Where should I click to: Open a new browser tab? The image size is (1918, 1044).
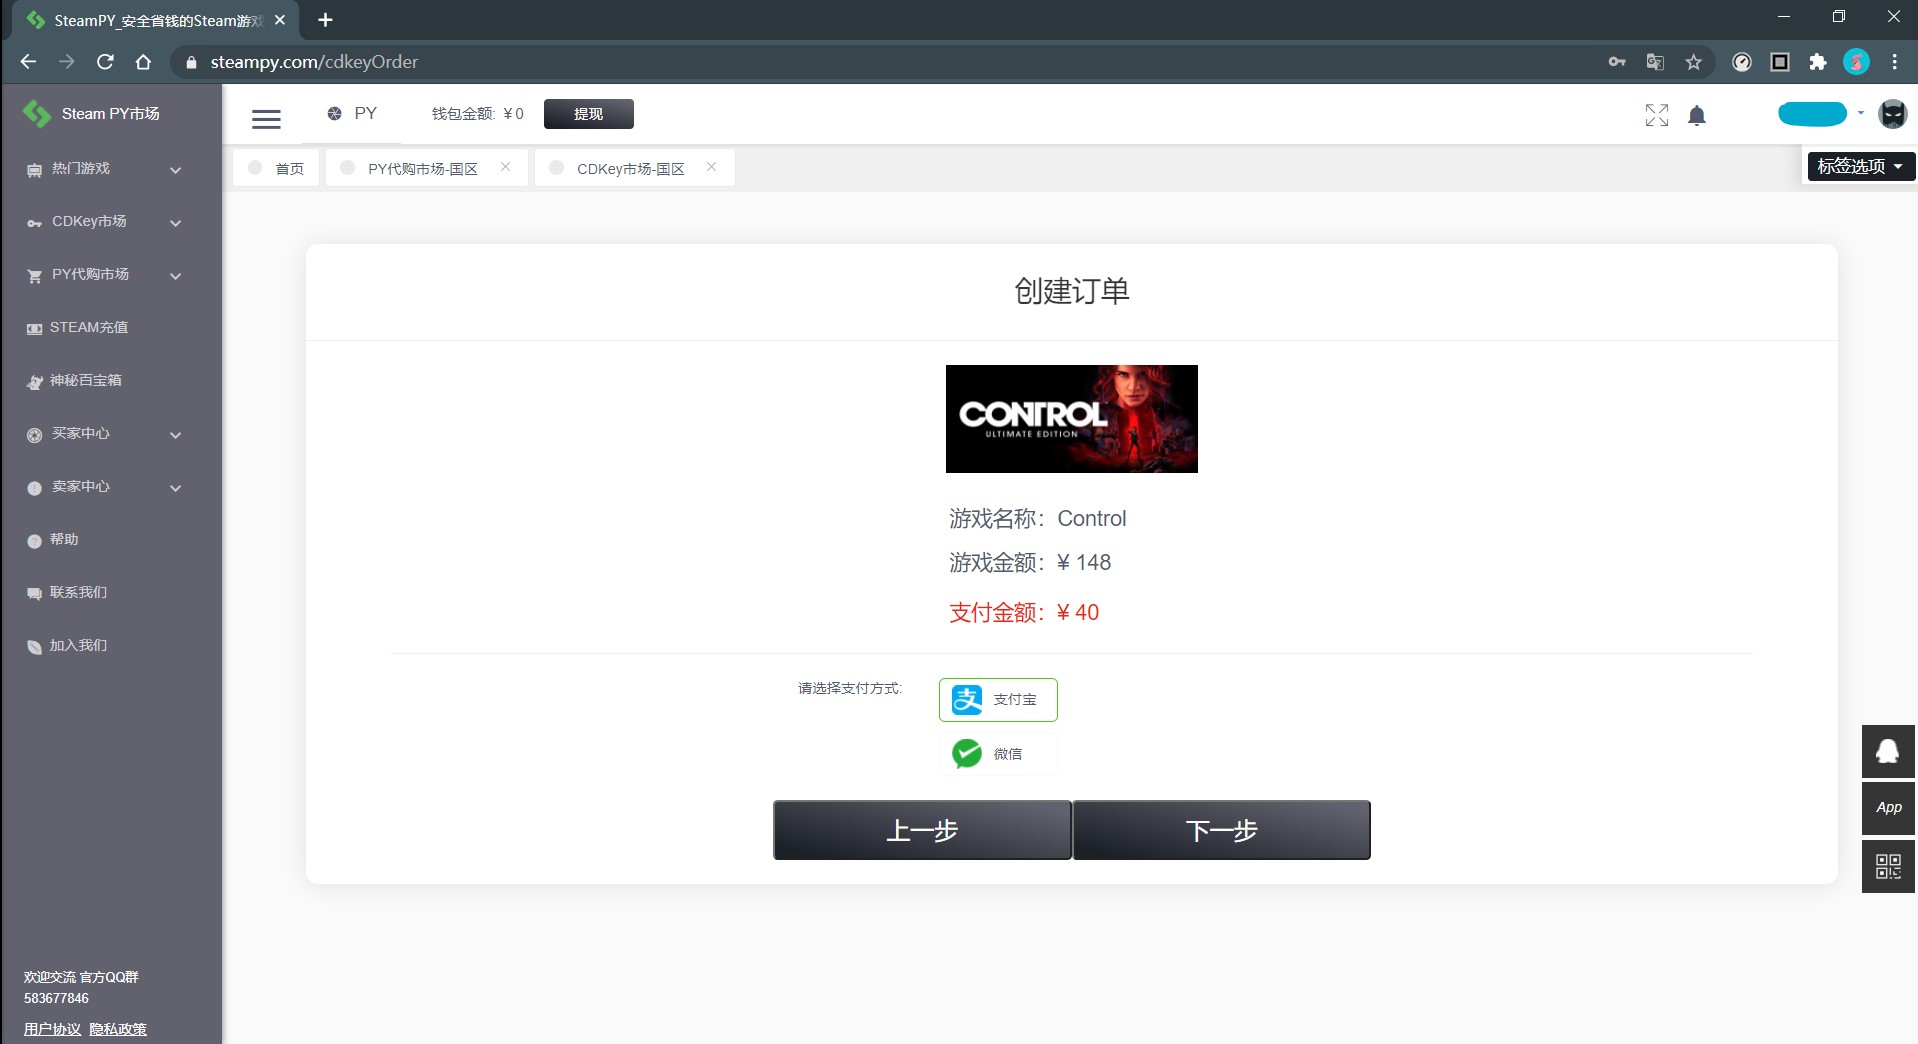(325, 20)
